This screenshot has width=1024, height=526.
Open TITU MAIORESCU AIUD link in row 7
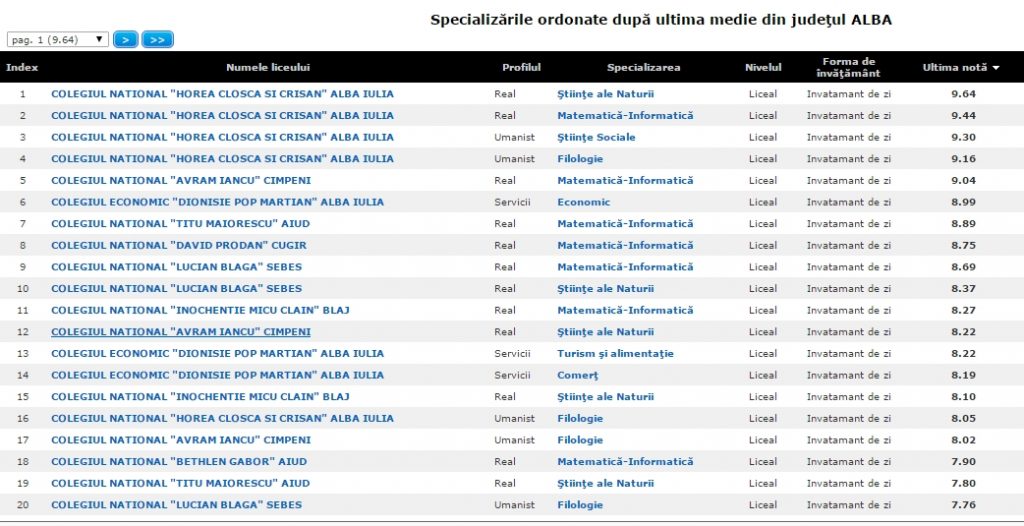click(x=180, y=224)
